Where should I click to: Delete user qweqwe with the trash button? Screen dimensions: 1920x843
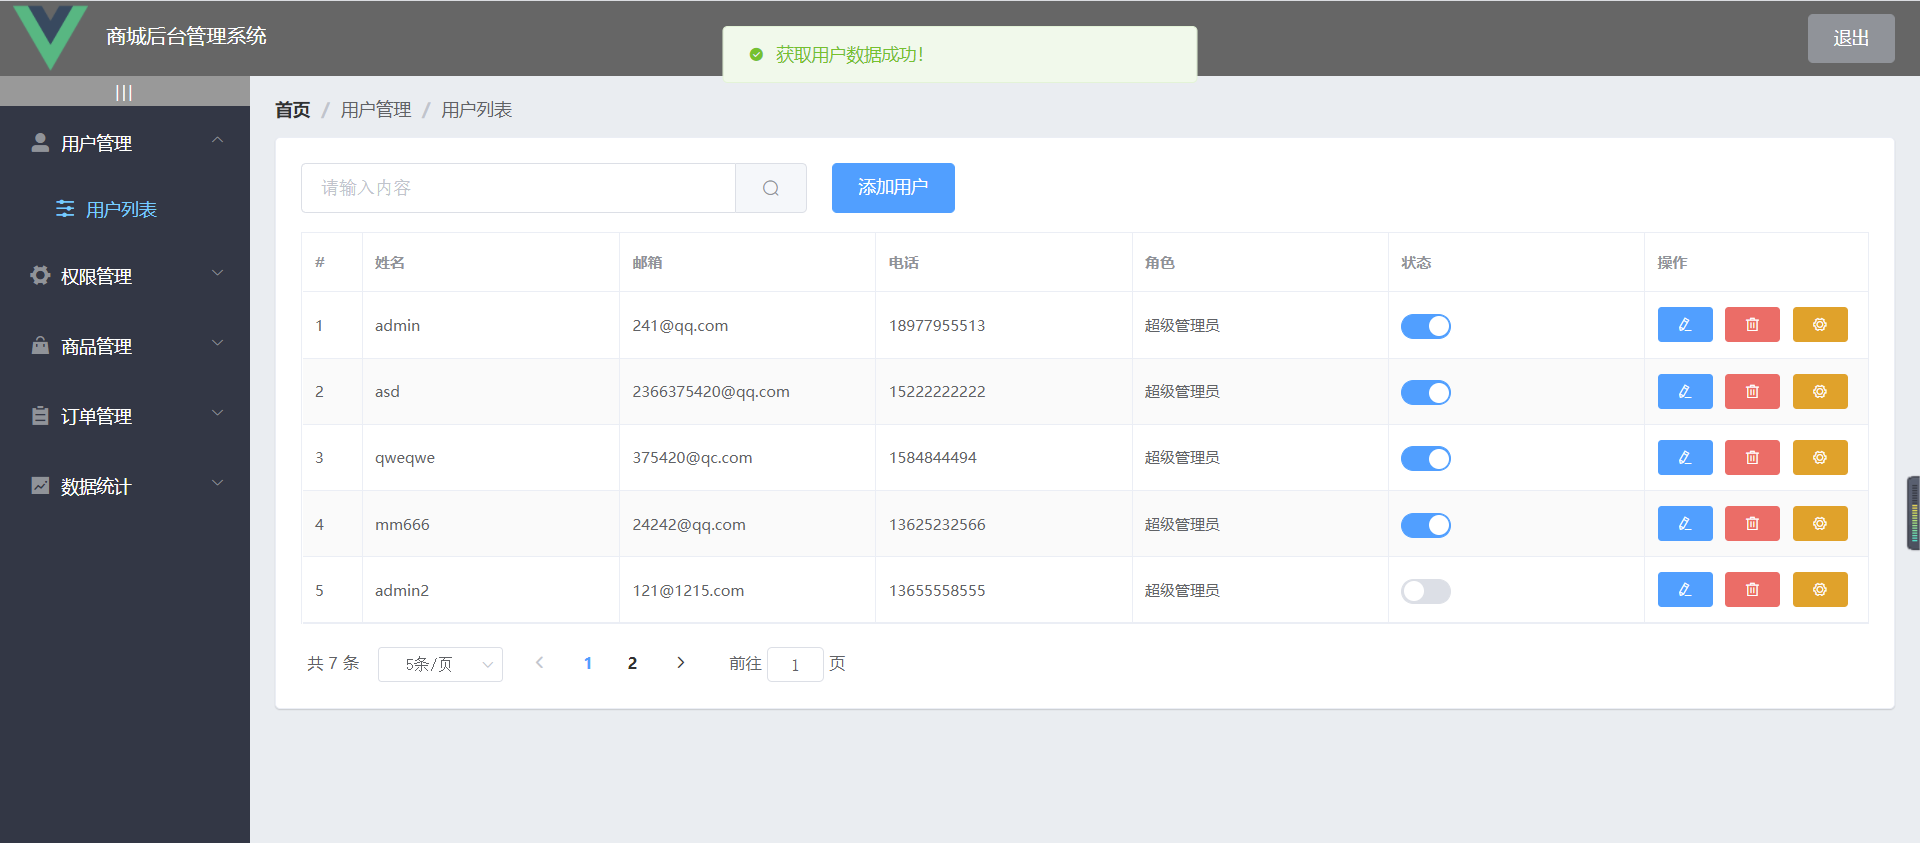click(1752, 458)
